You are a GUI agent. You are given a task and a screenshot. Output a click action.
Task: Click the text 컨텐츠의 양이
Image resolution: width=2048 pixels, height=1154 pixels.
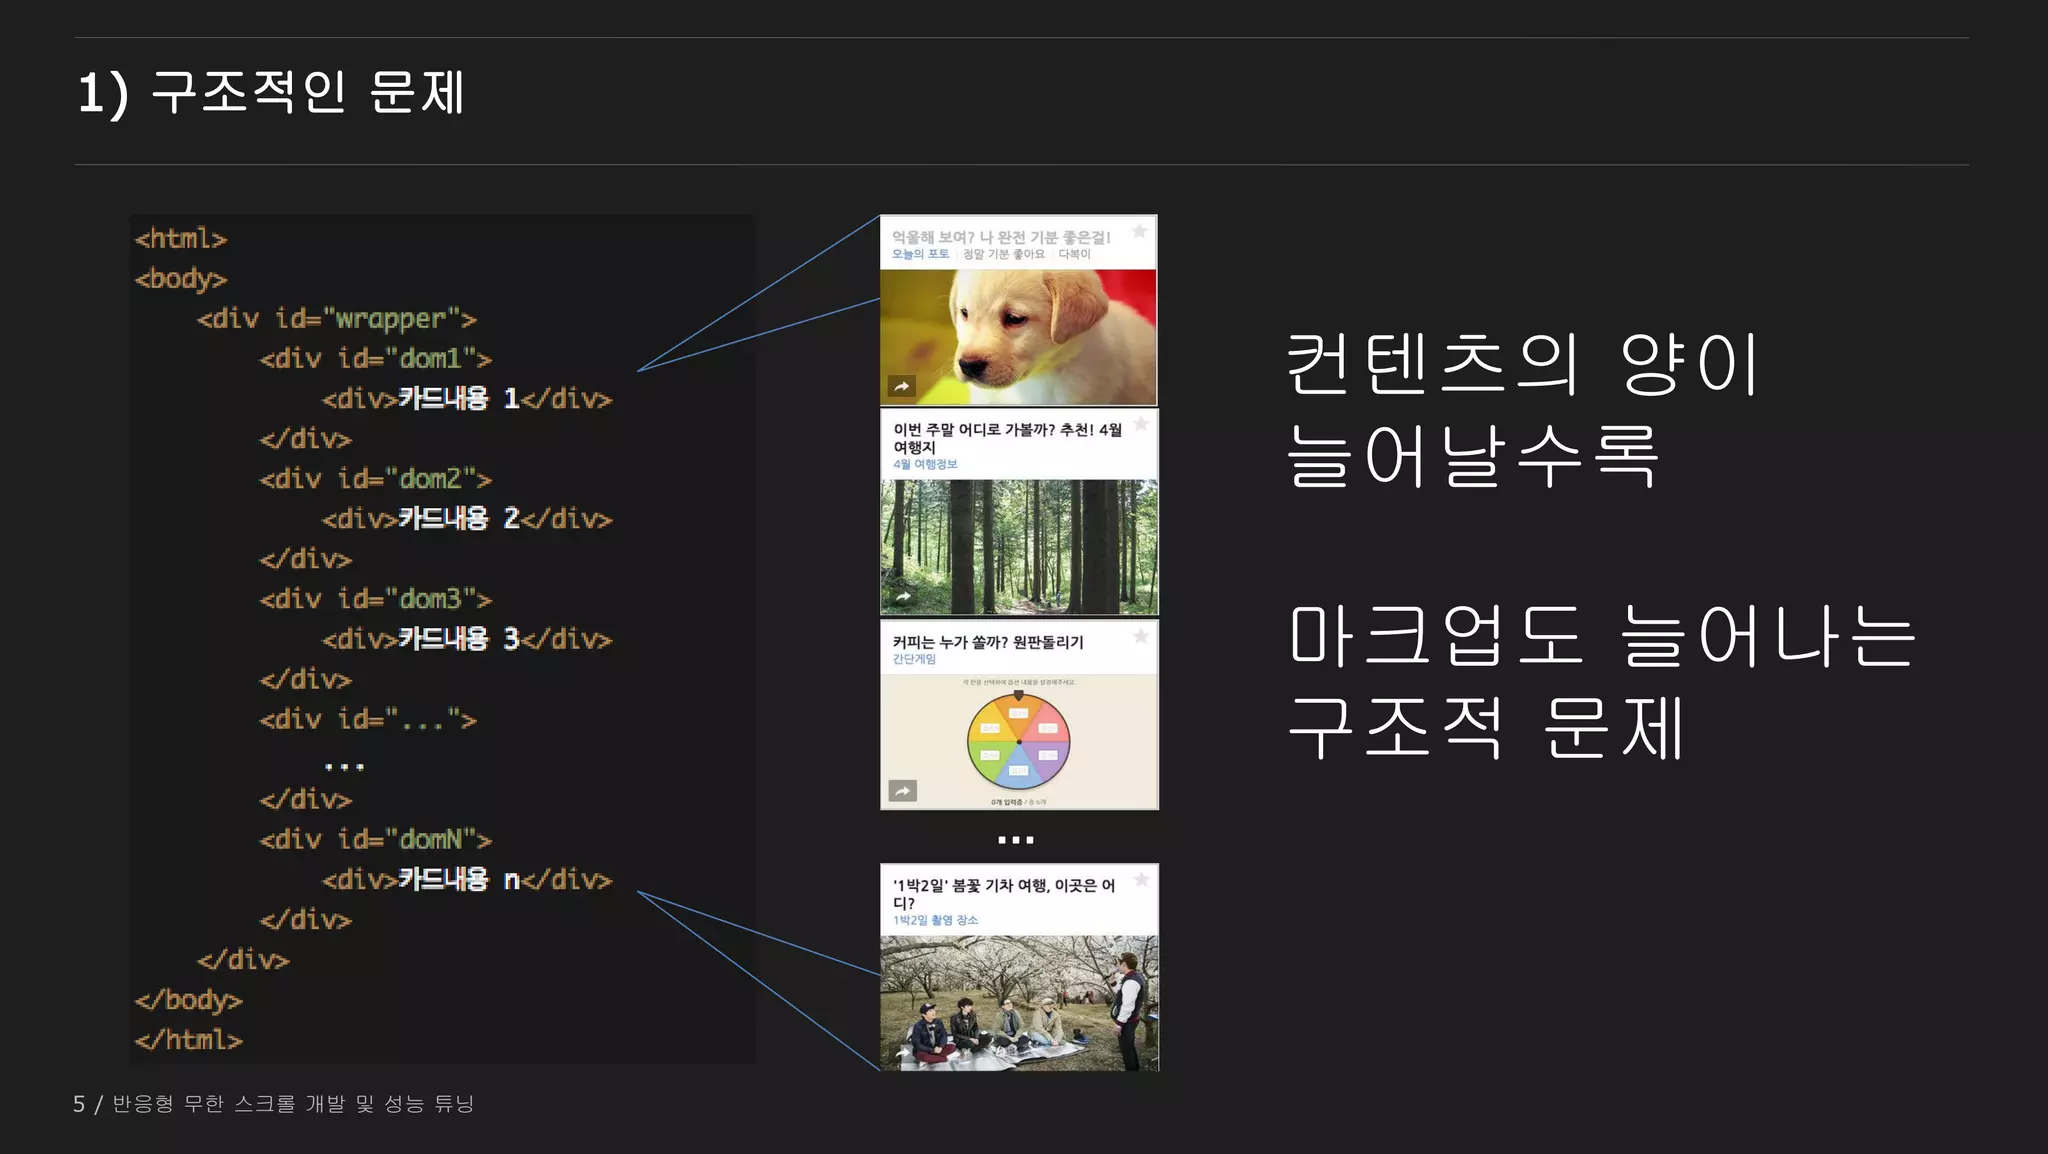point(1522,365)
